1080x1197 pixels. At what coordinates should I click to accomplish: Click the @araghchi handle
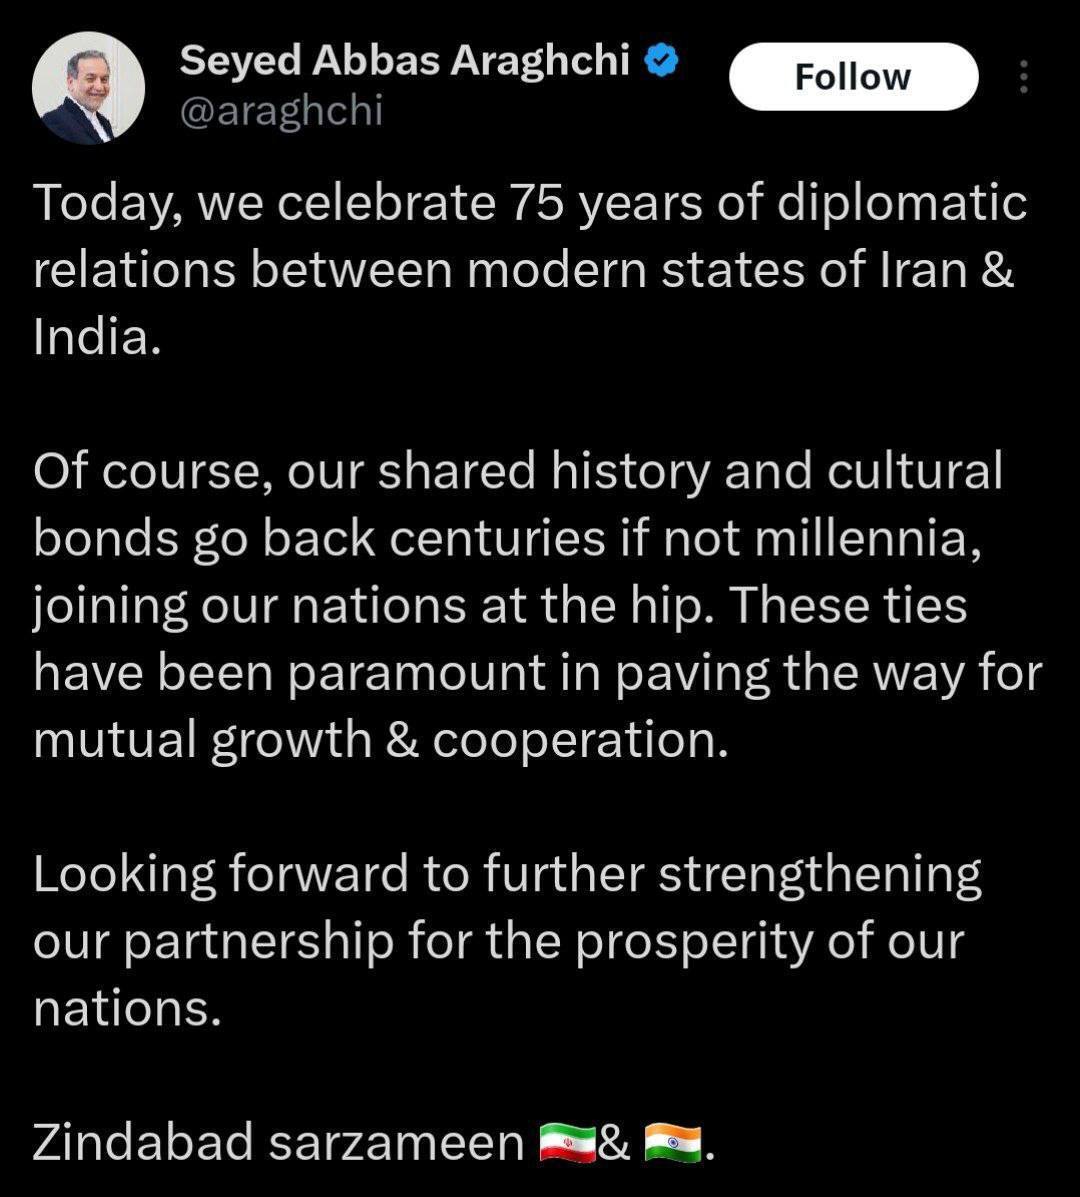coord(281,112)
